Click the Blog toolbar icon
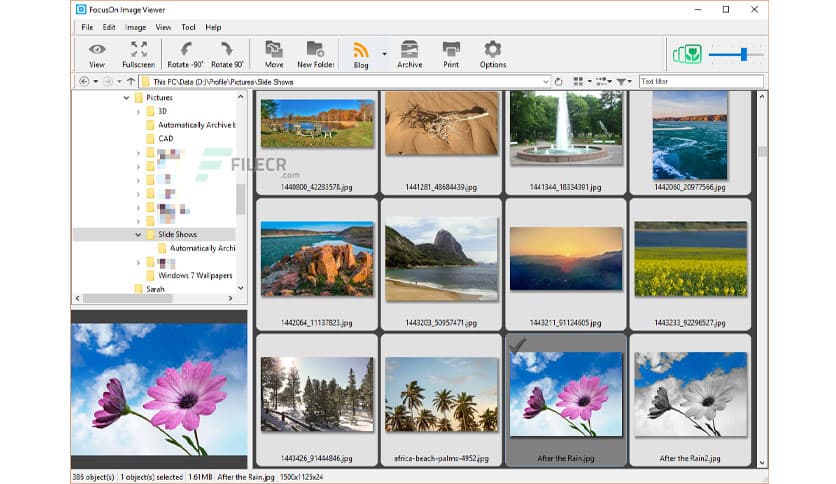The height and width of the screenshot is (484, 836). pyautogui.click(x=361, y=54)
